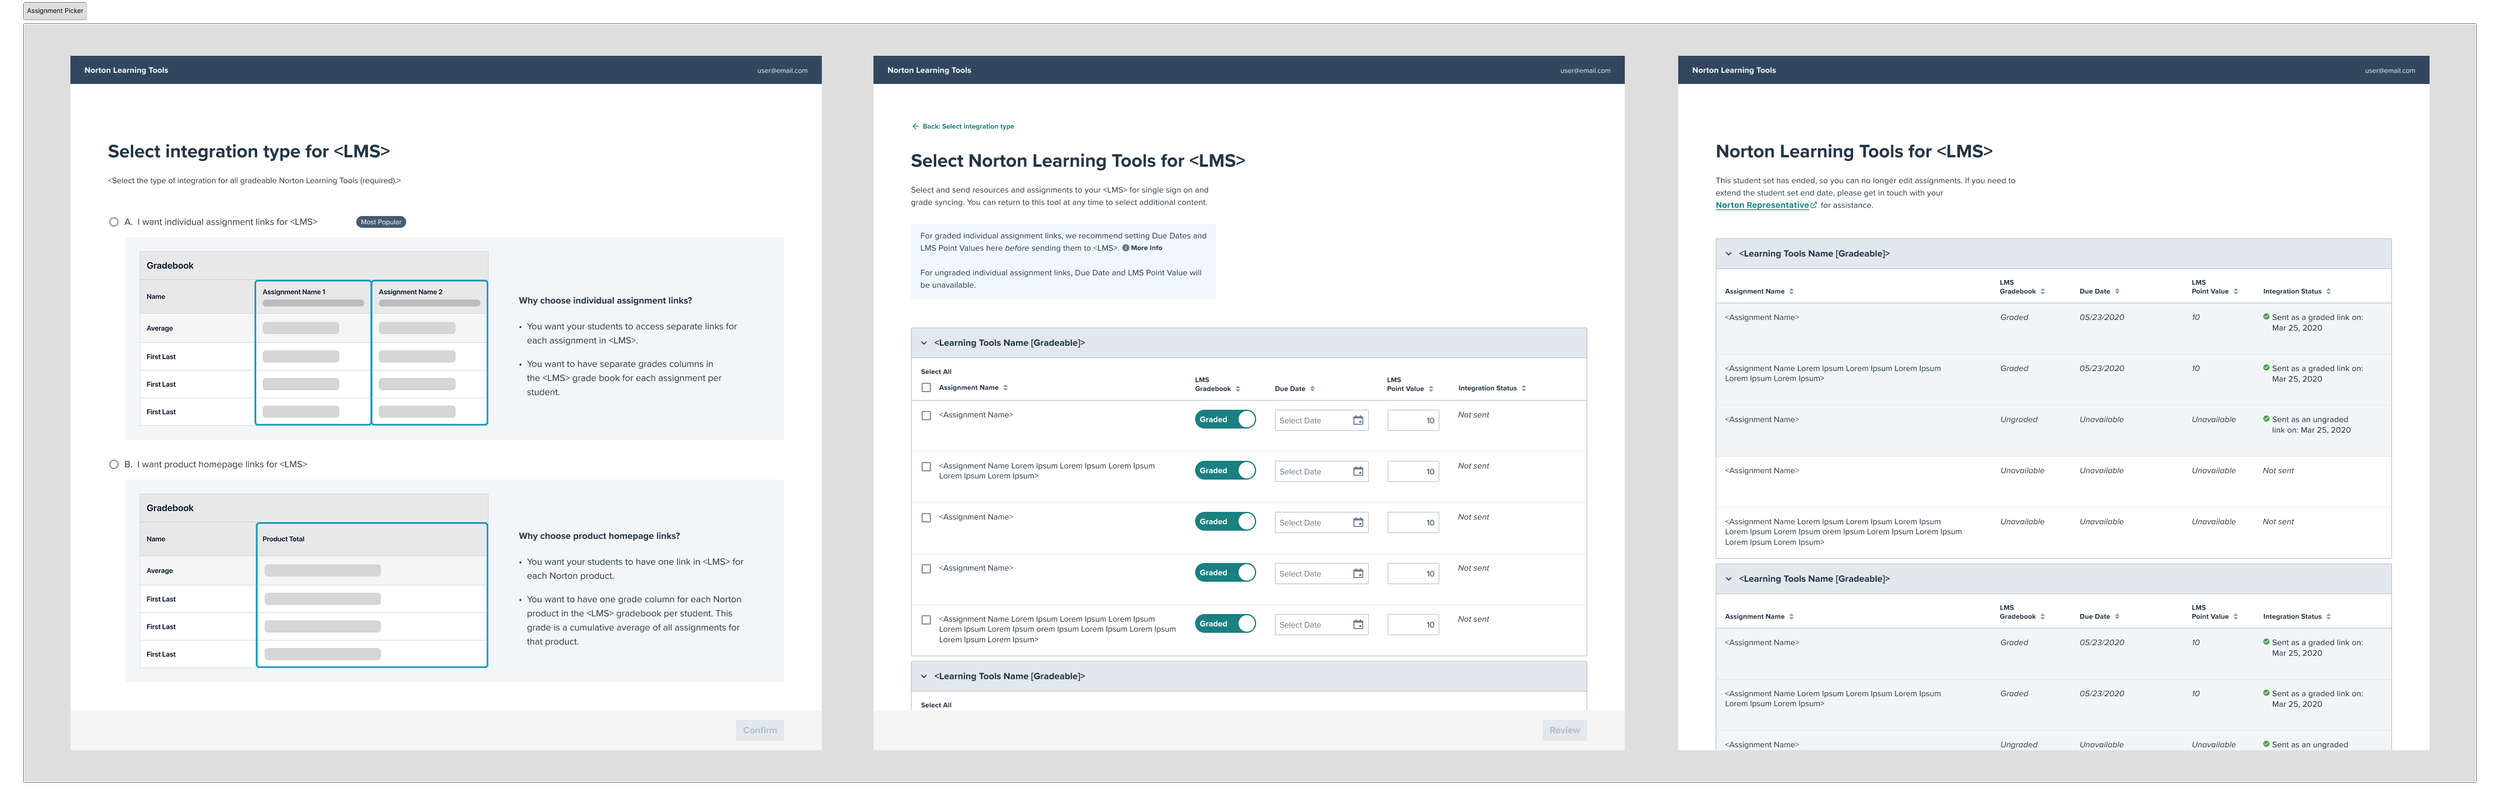Viewport: 2500px width, 806px height.
Task: Collapse first Learning Tools section on read-only screen
Action: pyautogui.click(x=1728, y=254)
